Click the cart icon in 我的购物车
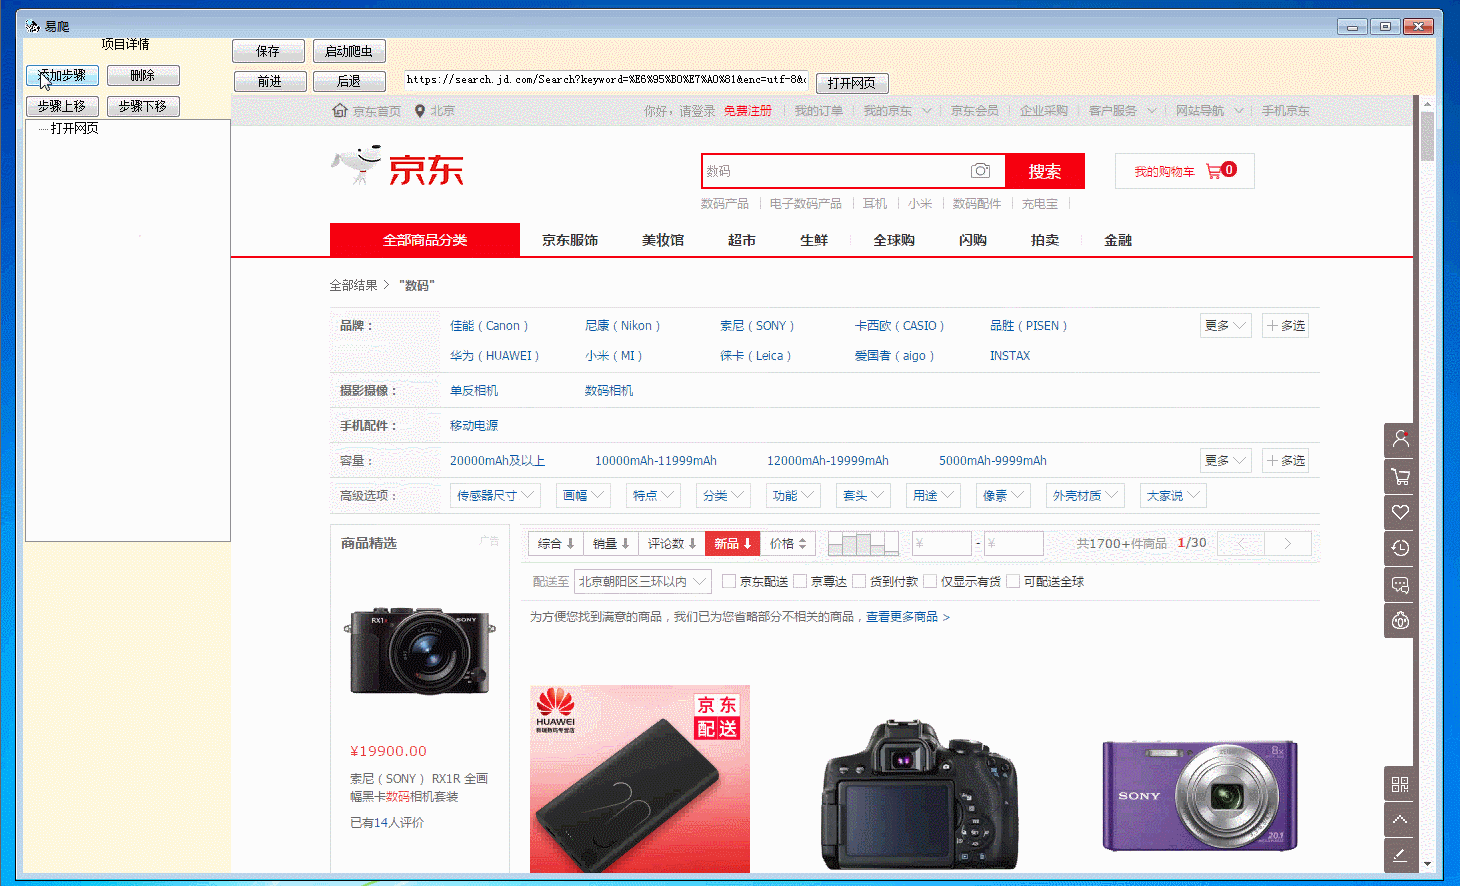 tap(1214, 171)
